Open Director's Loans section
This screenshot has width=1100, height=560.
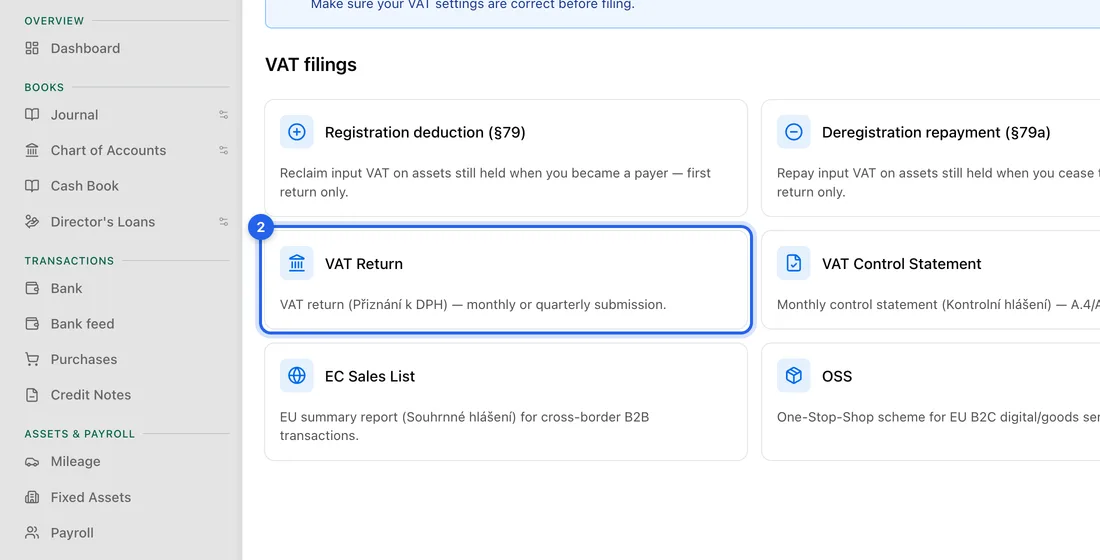click(102, 222)
